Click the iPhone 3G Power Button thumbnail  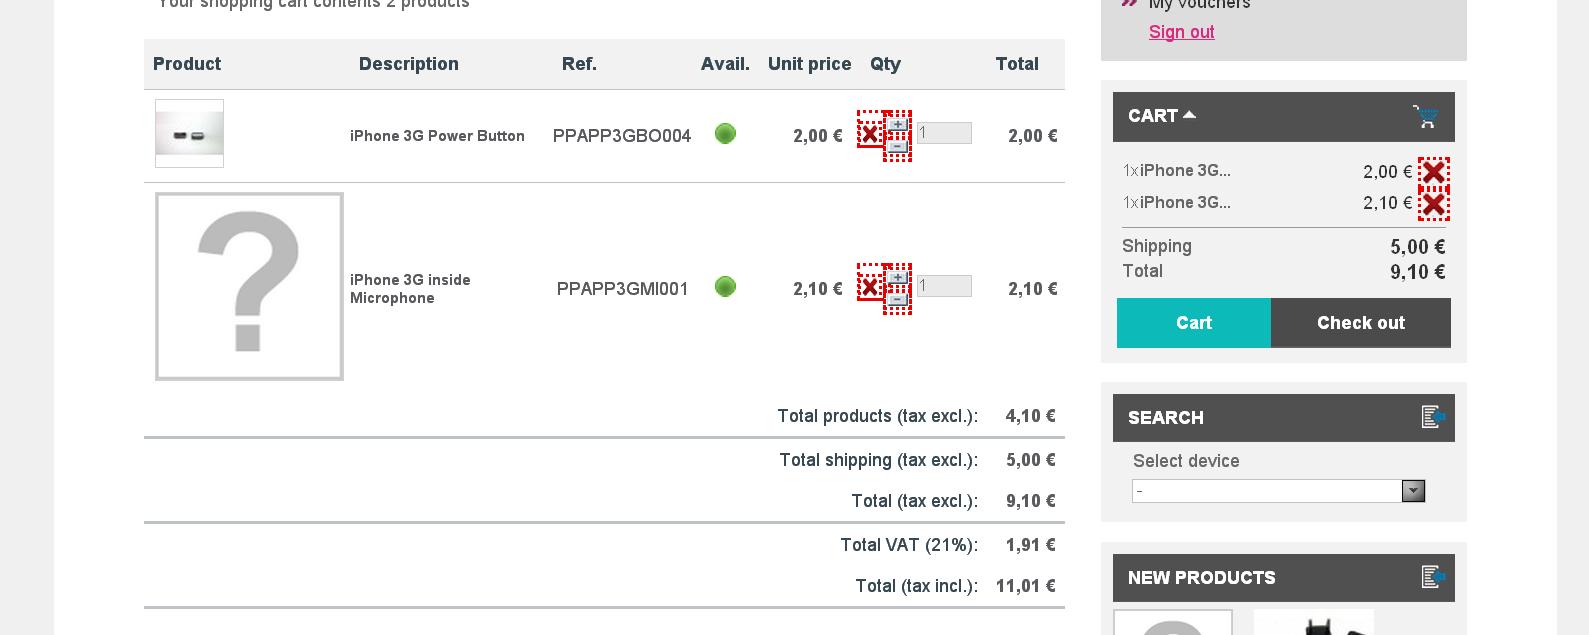click(189, 134)
